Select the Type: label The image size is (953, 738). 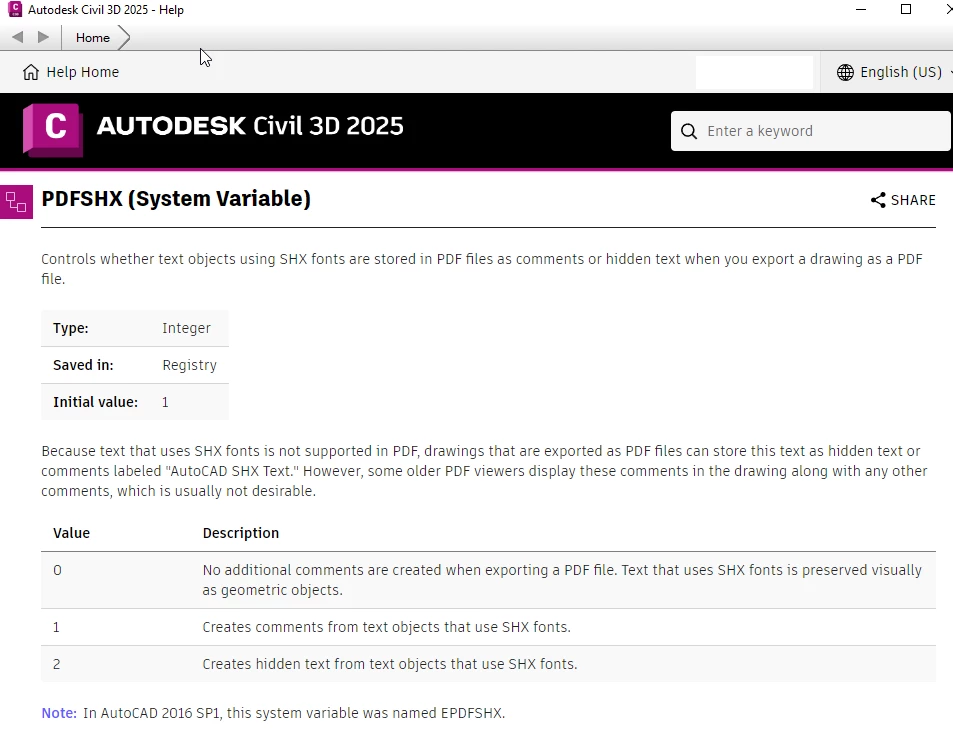pyautogui.click(x=71, y=328)
